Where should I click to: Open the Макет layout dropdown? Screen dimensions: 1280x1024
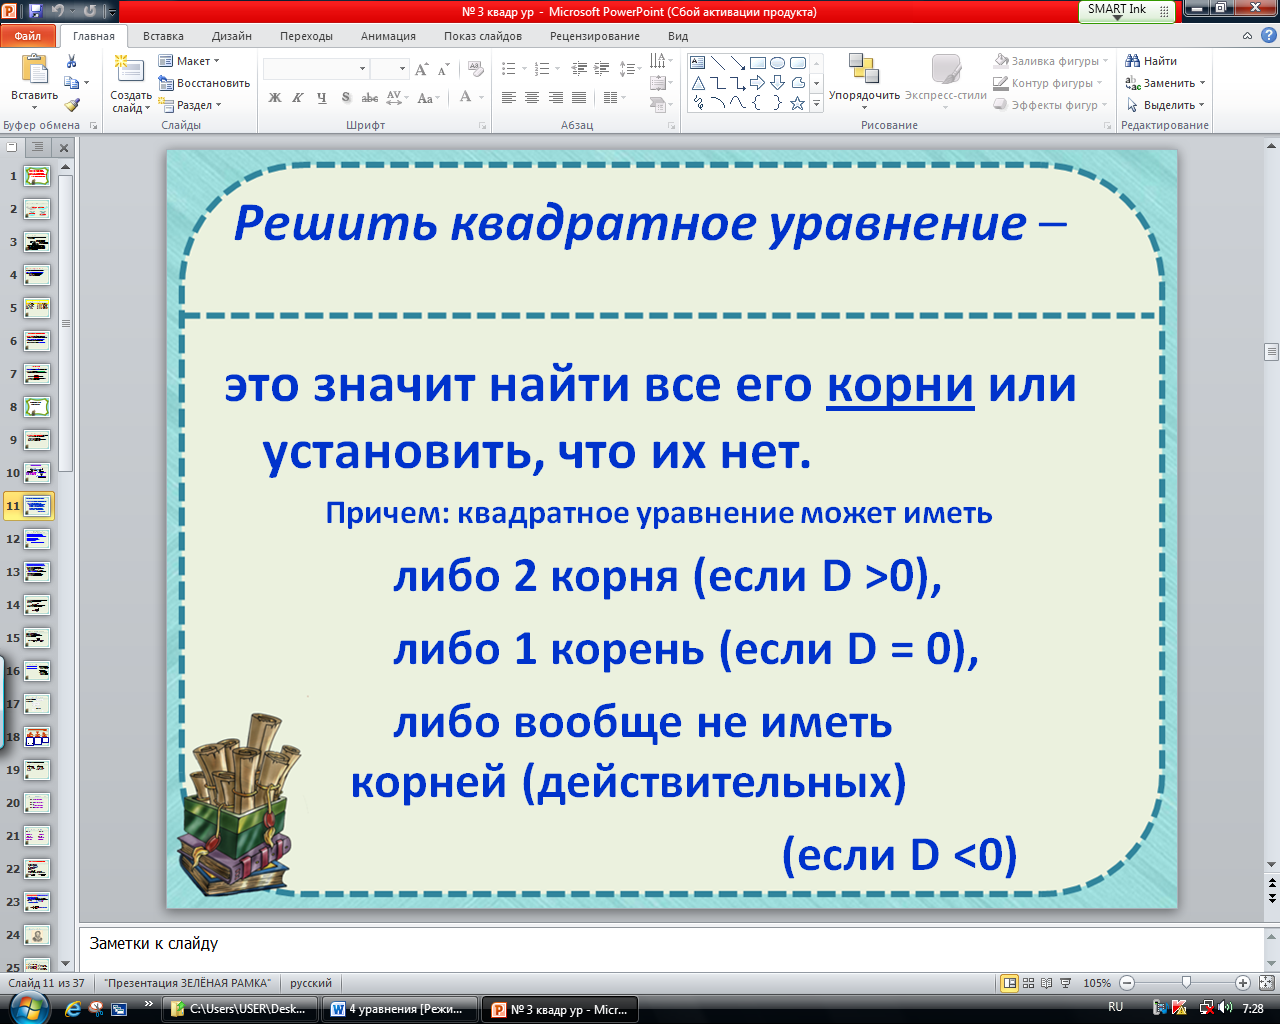[x=189, y=61]
